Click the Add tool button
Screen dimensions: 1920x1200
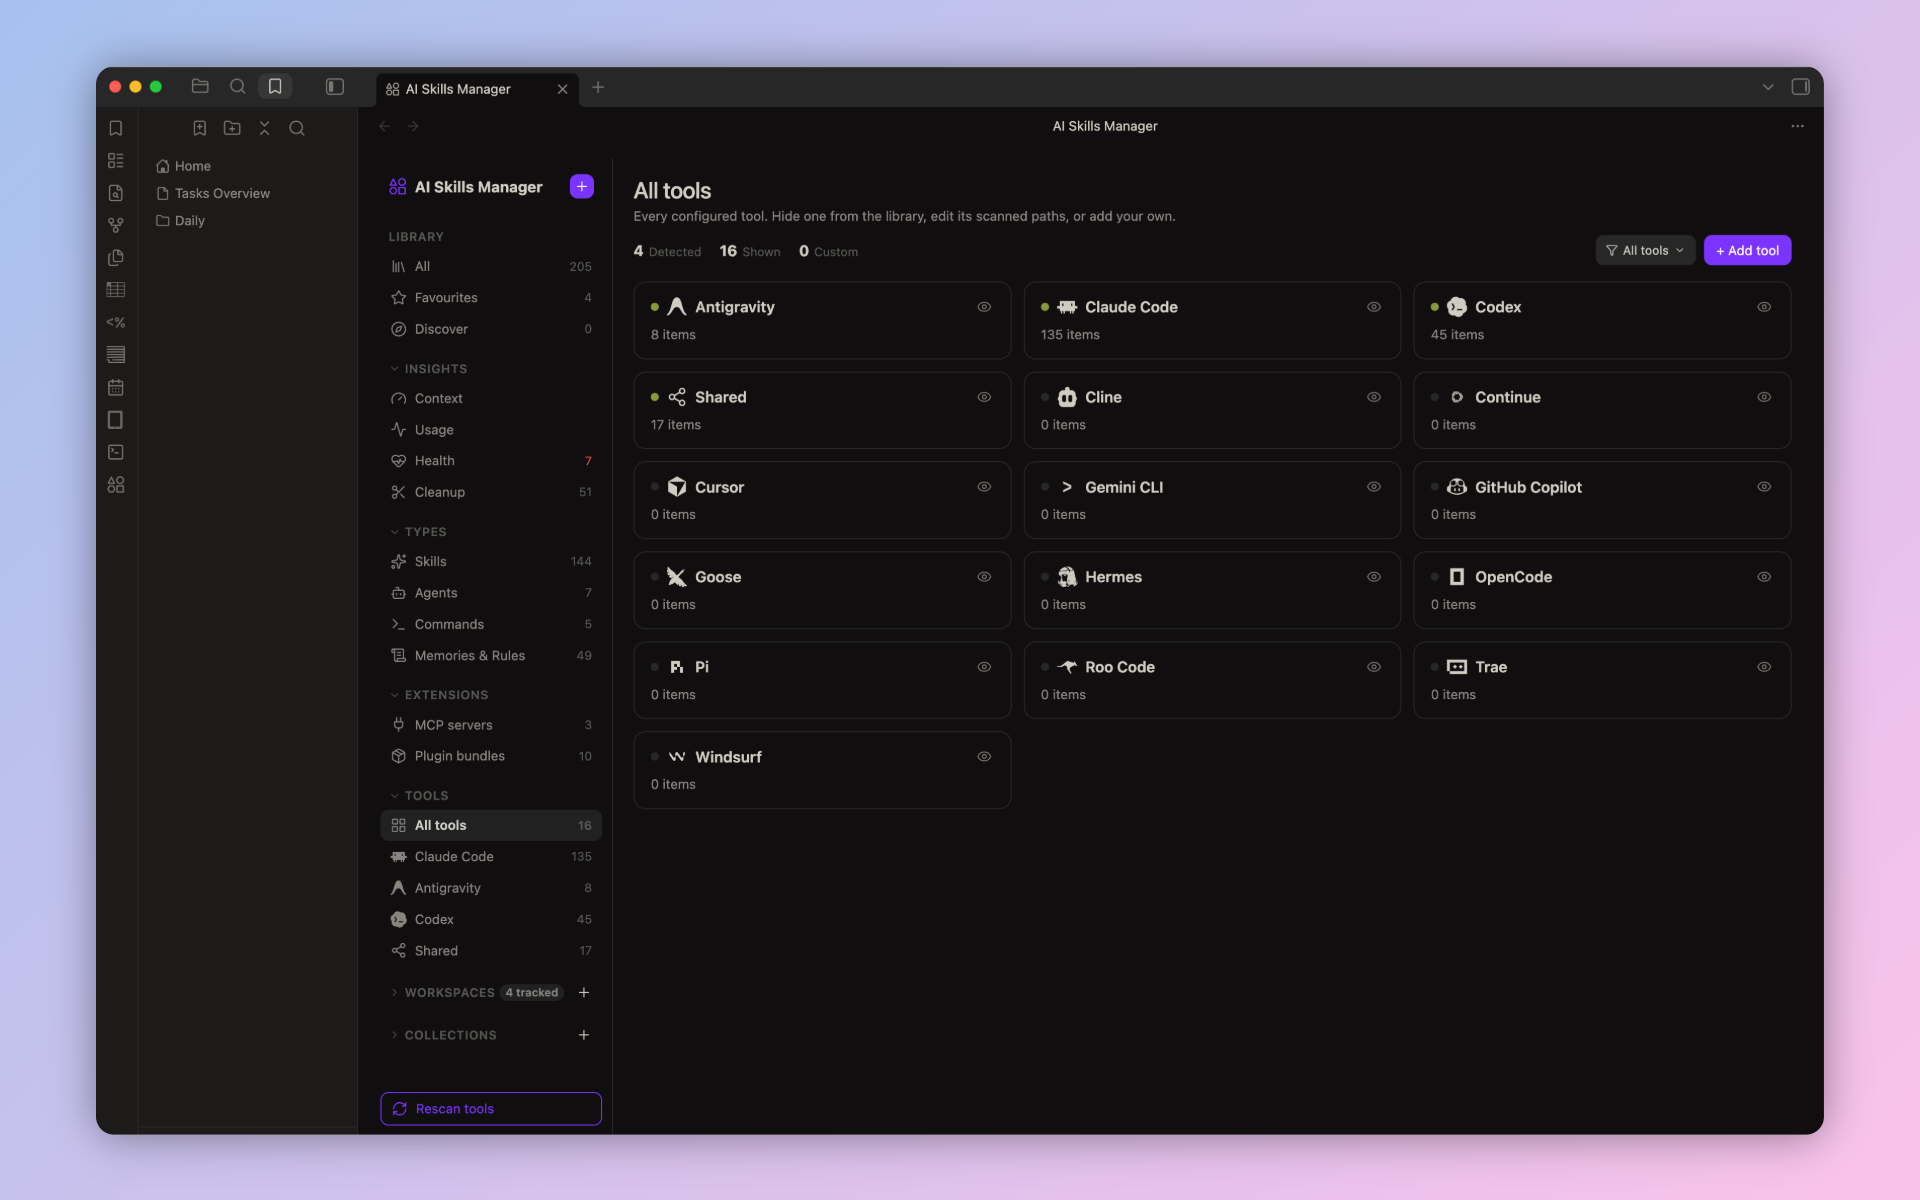click(x=1747, y=250)
